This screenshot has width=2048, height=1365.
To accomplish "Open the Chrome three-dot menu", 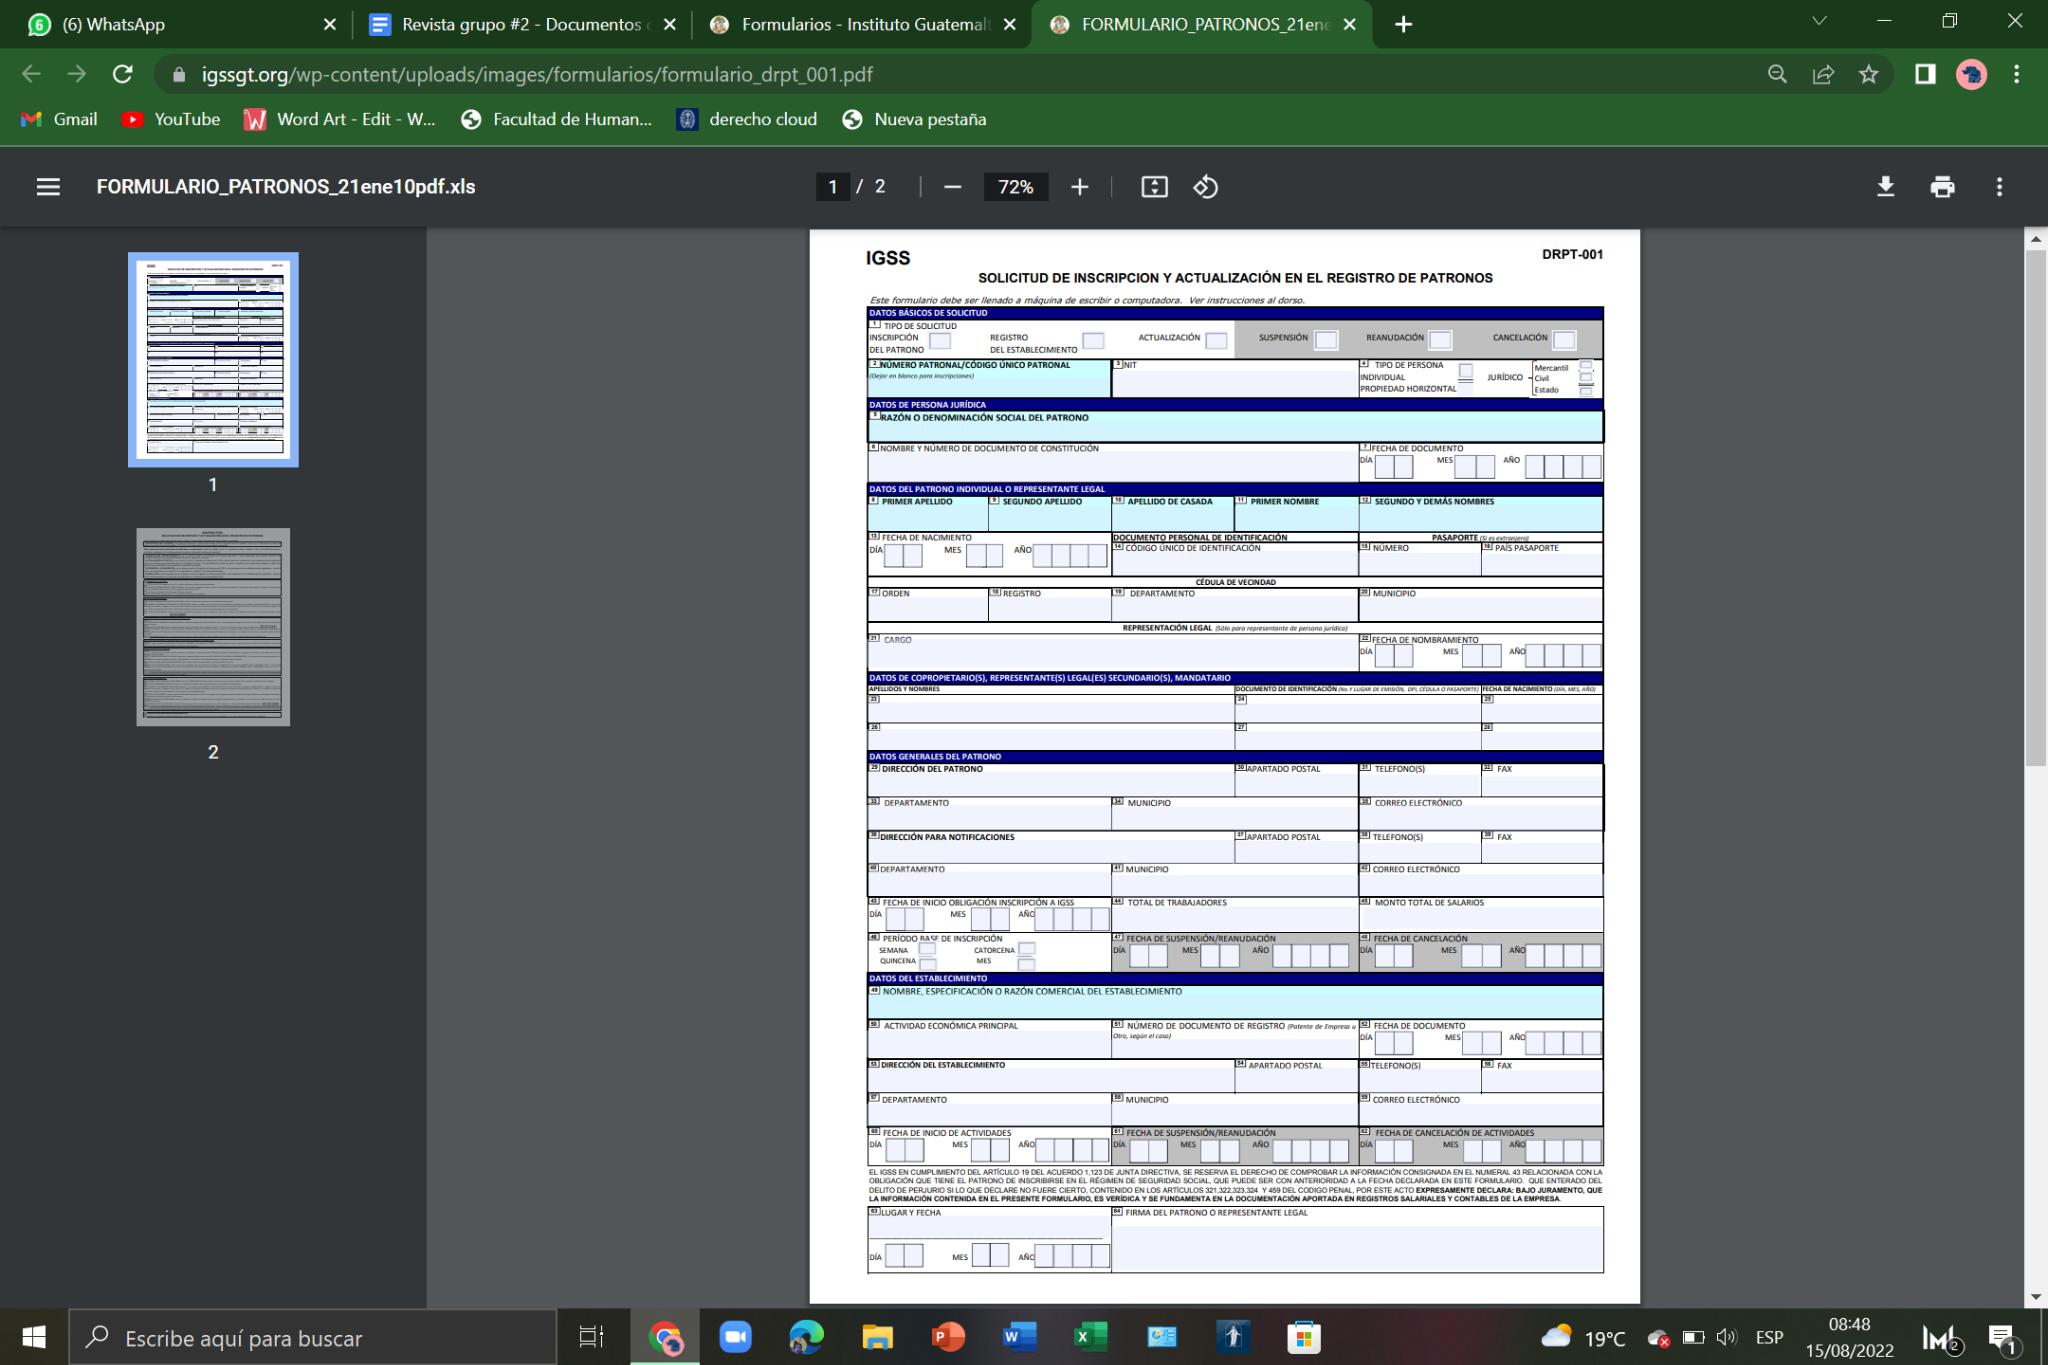I will pos(2016,74).
